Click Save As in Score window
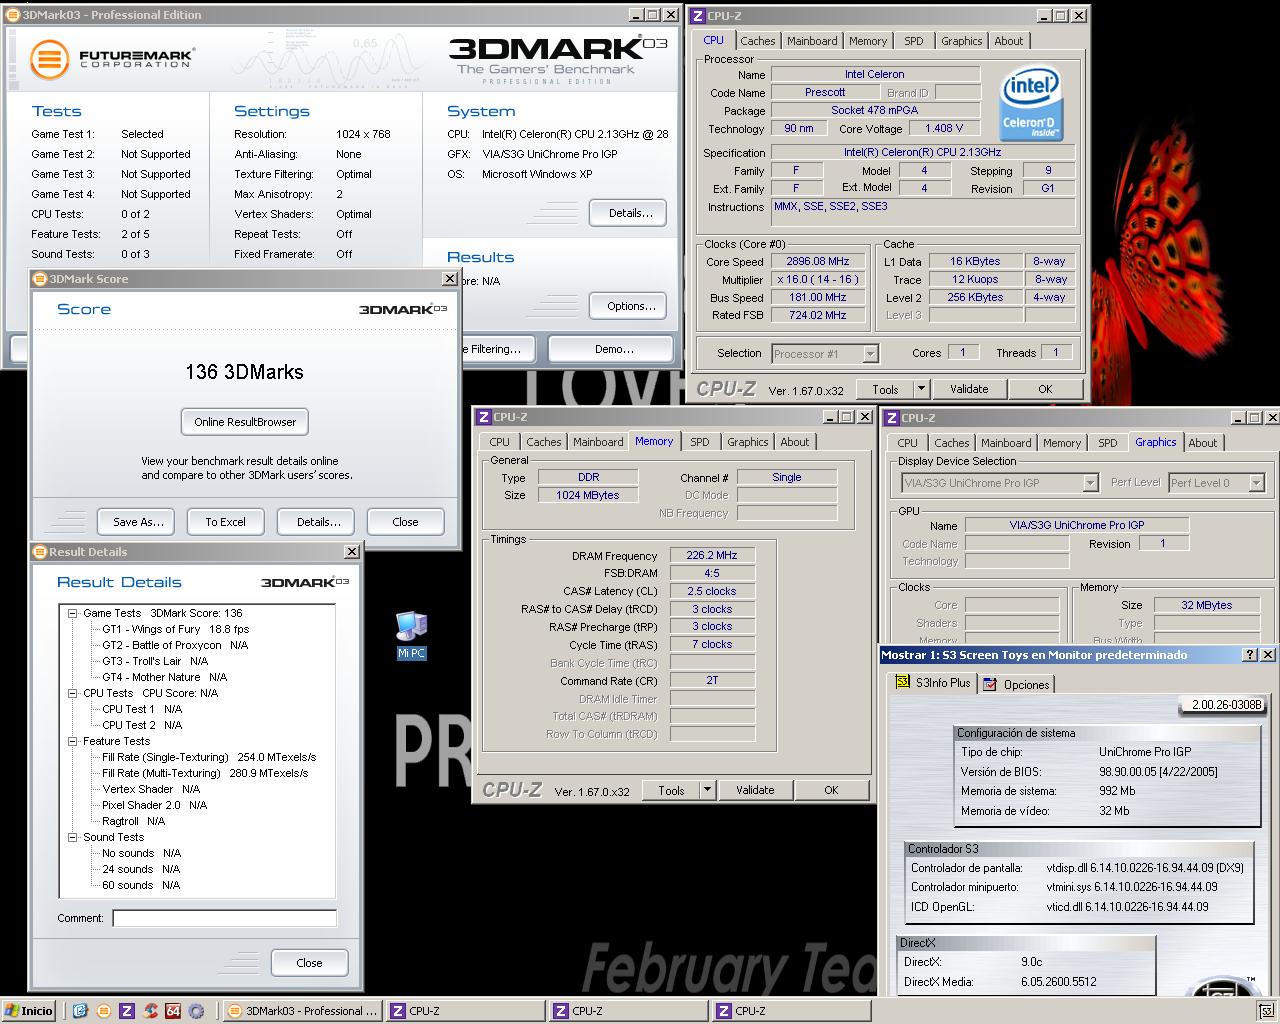 tap(137, 522)
